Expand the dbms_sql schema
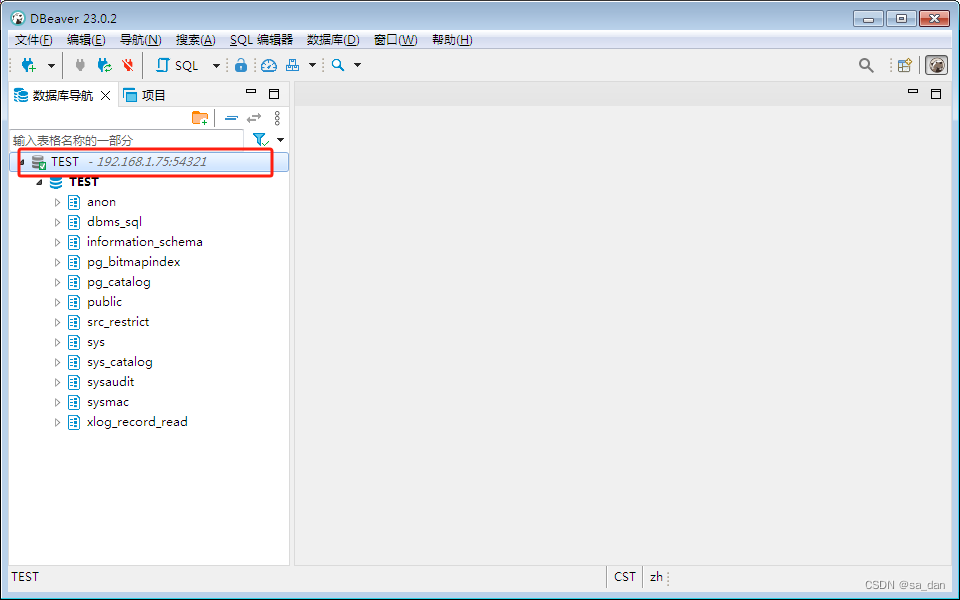The width and height of the screenshot is (960, 600). (x=58, y=222)
